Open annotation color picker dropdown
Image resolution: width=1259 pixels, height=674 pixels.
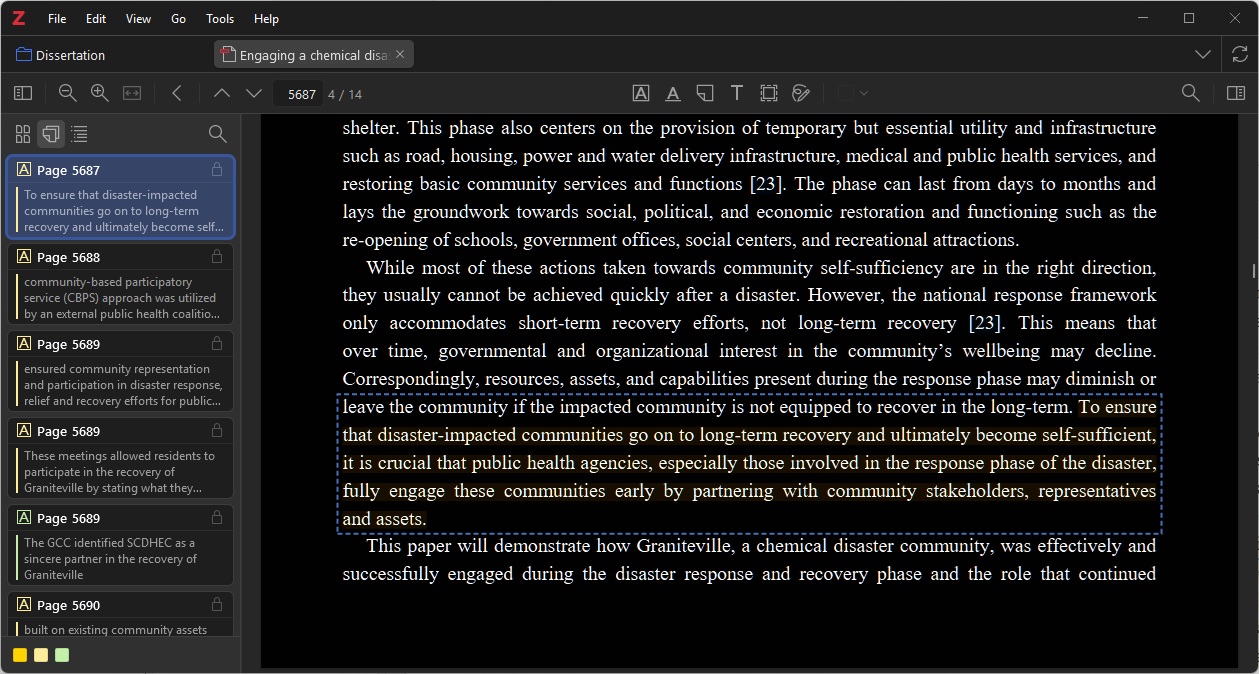[853, 93]
